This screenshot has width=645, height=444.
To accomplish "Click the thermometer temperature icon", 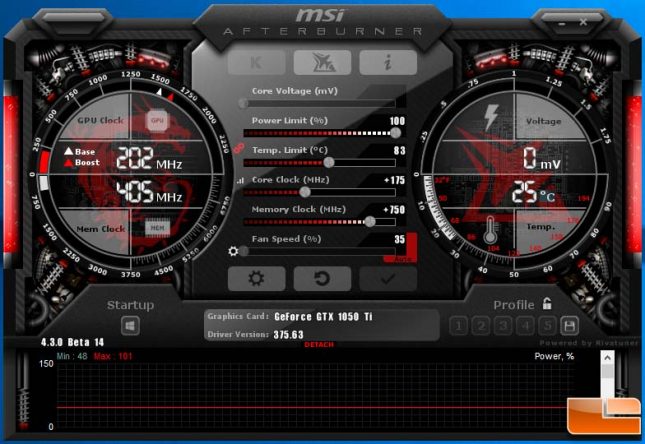I will (490, 230).
